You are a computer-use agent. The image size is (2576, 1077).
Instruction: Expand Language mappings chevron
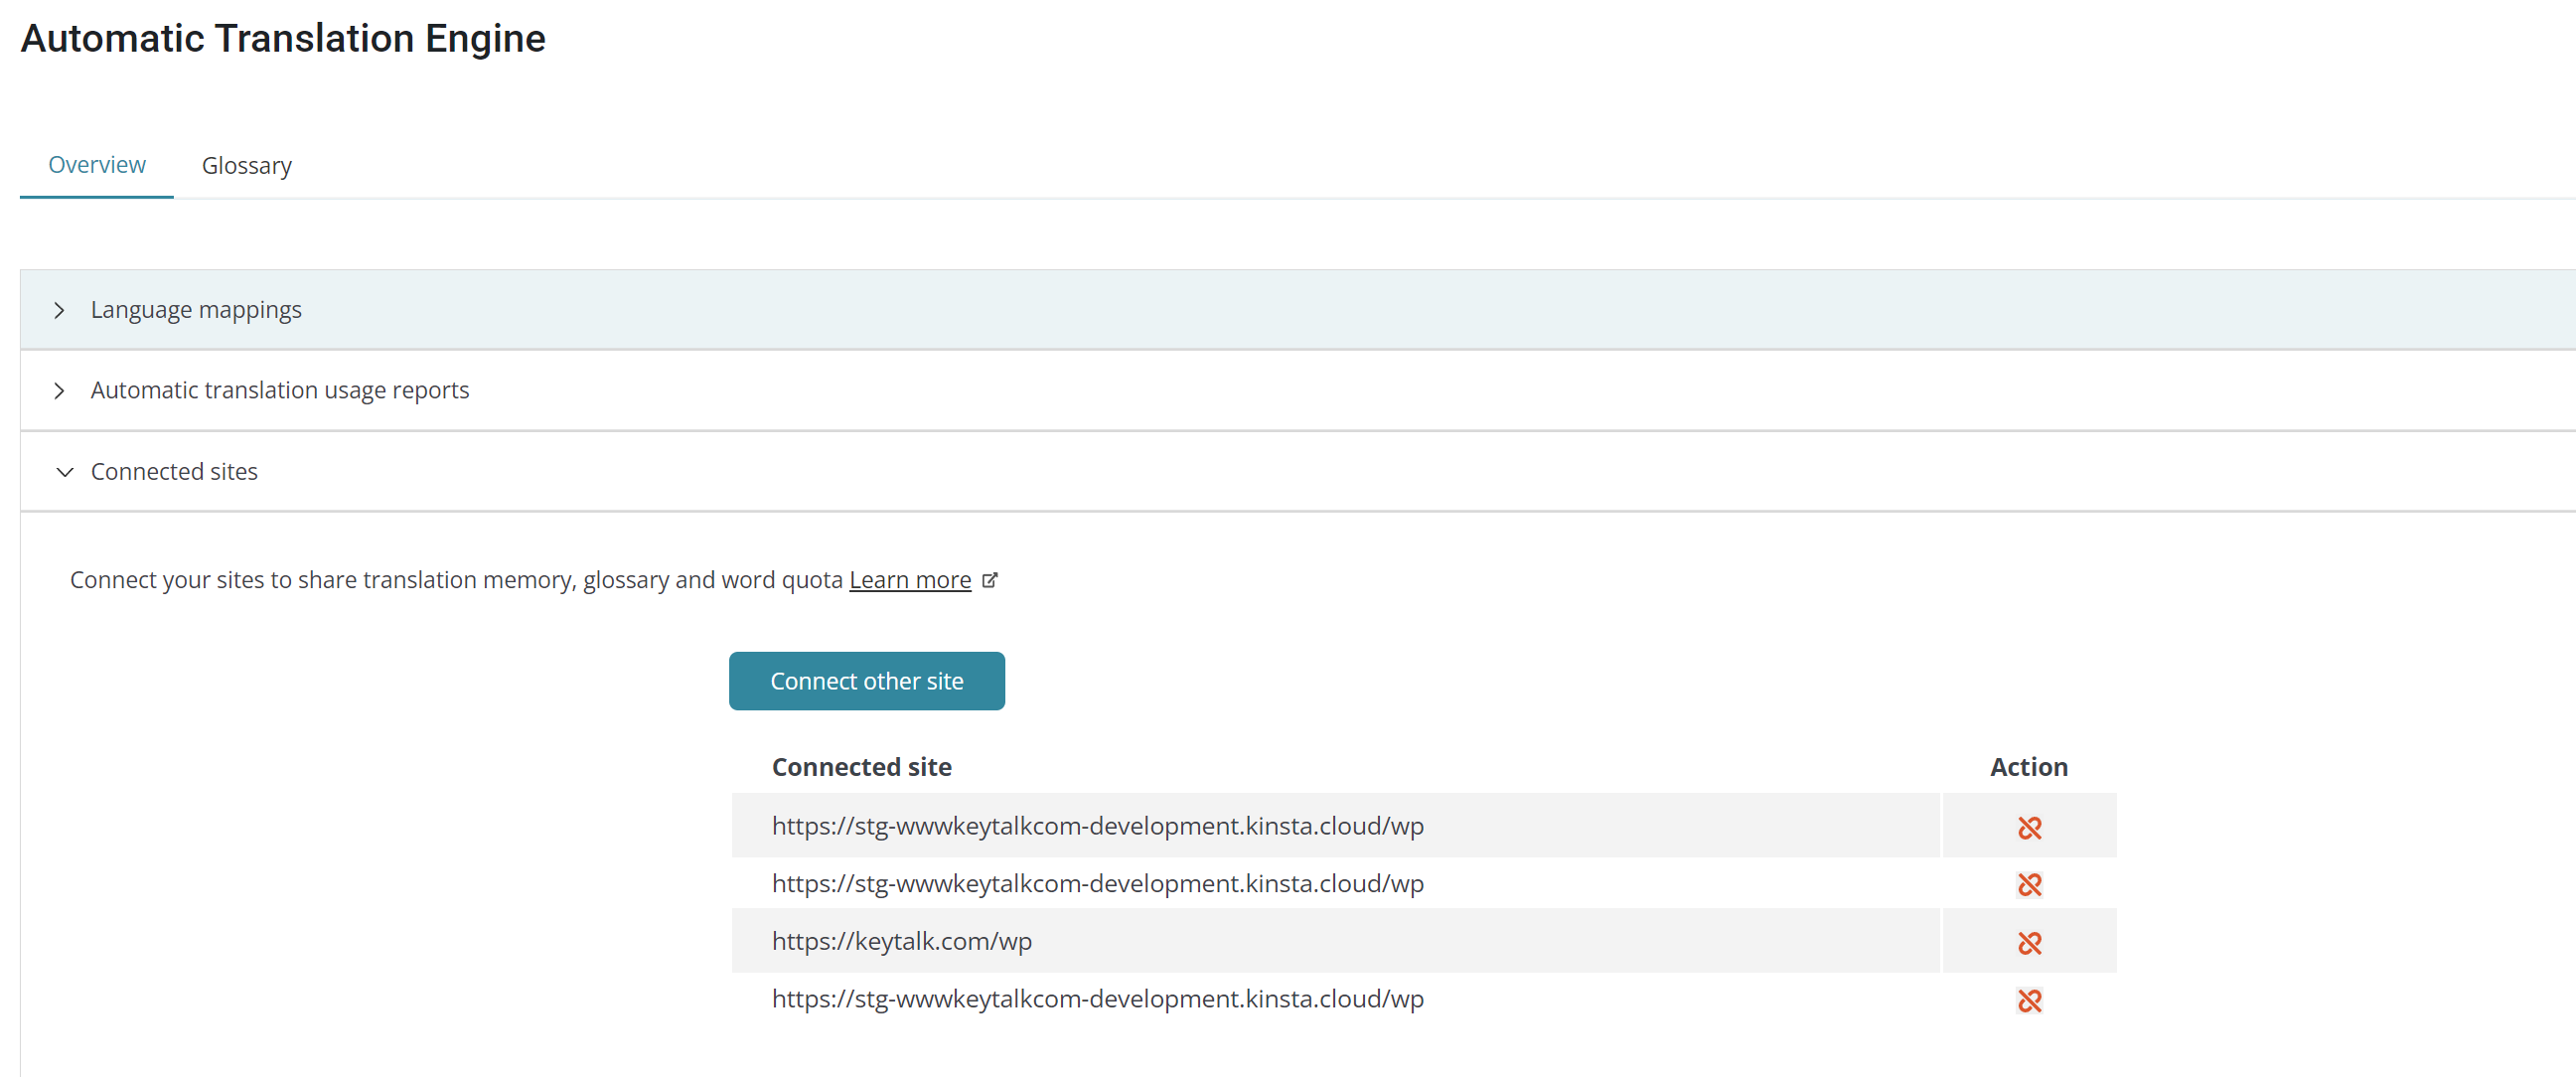click(x=60, y=310)
